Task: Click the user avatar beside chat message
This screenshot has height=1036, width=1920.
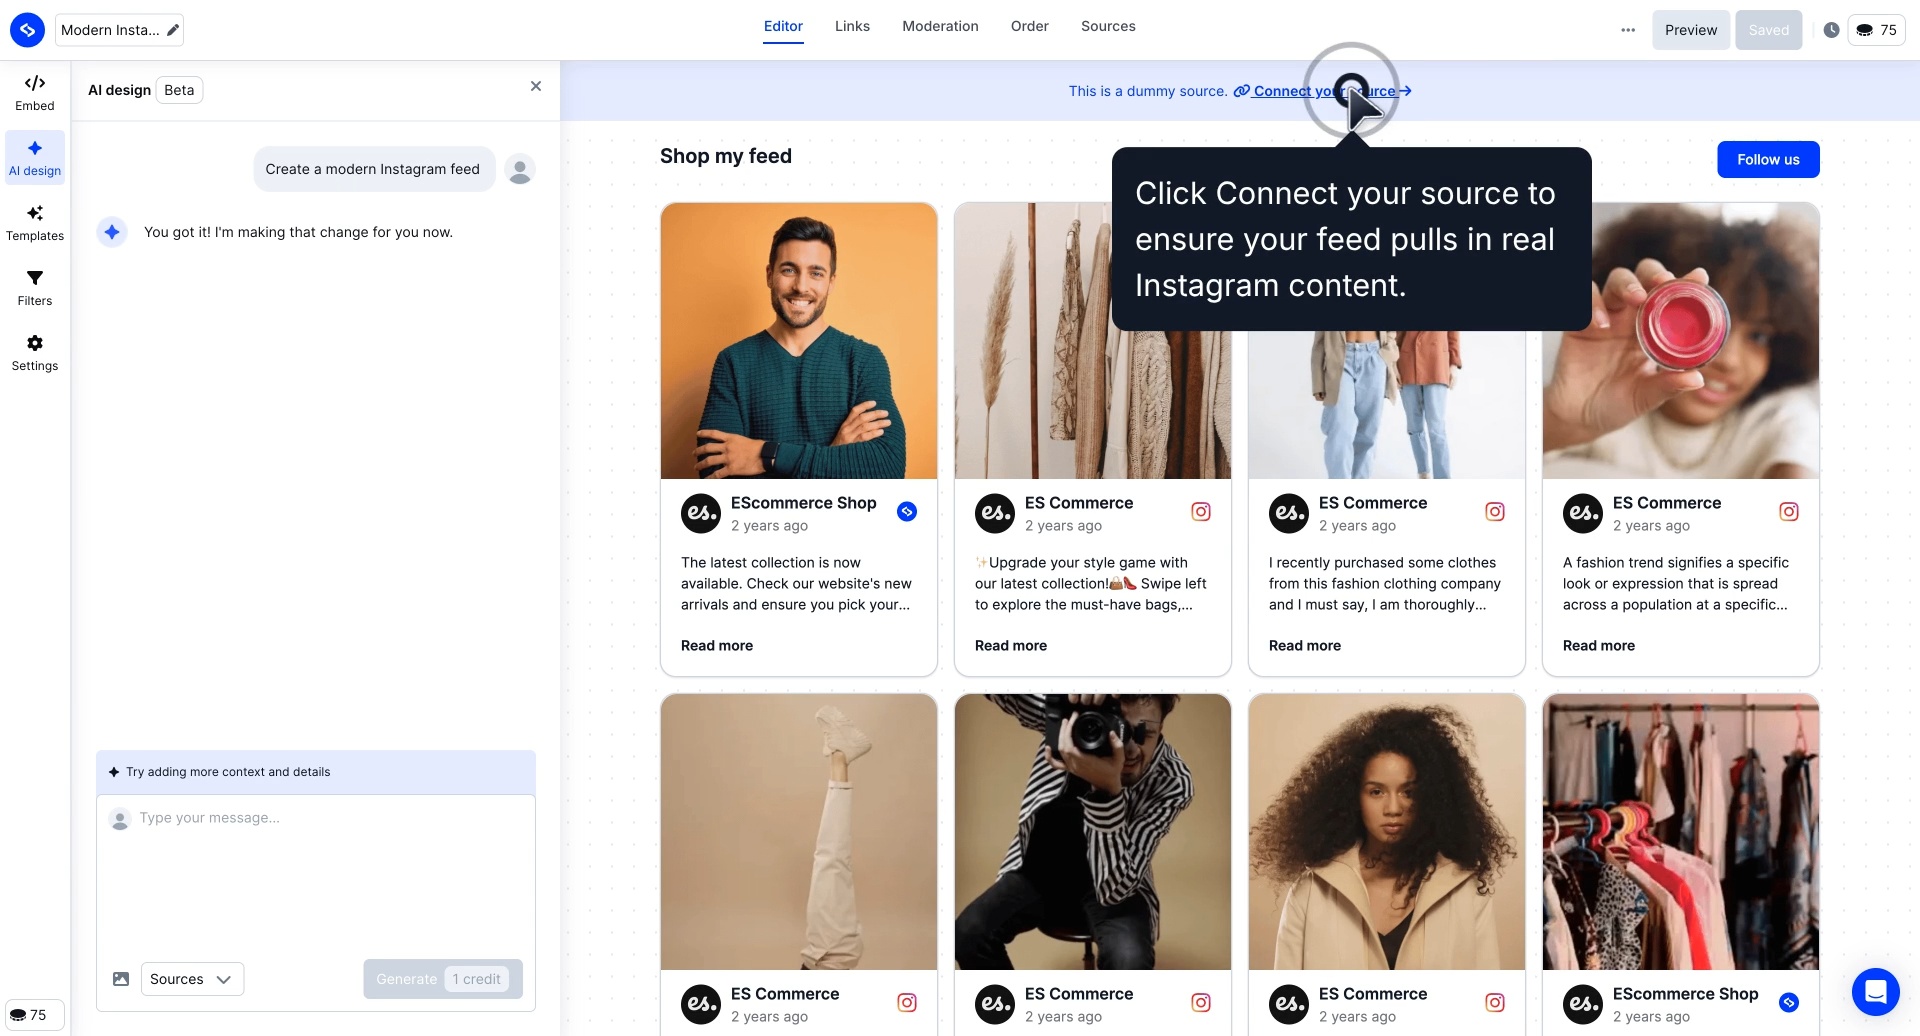Action: [520, 170]
